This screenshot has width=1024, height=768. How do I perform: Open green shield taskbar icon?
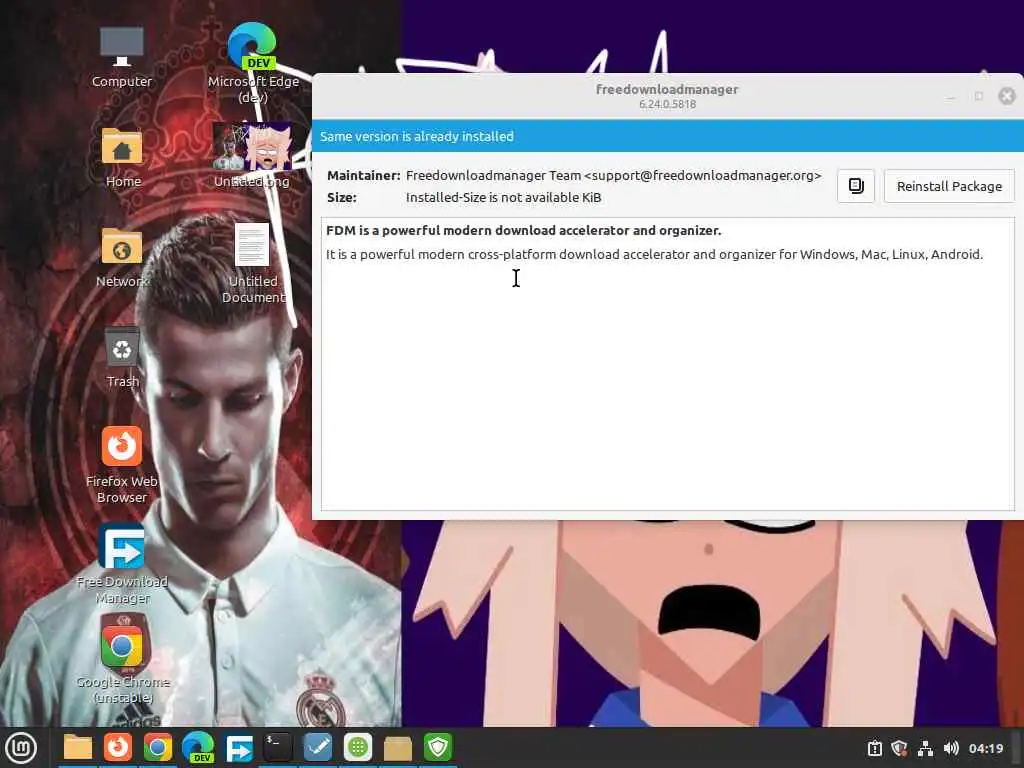click(x=438, y=748)
